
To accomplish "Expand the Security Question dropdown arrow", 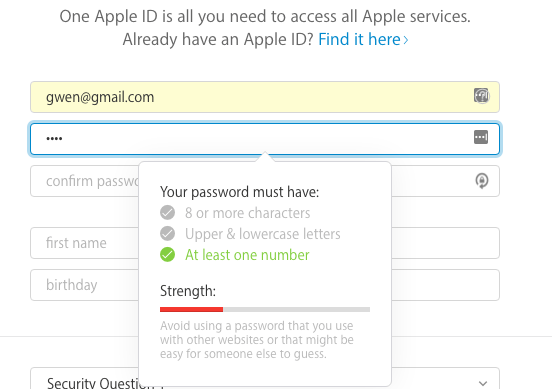I will coord(483,383).
